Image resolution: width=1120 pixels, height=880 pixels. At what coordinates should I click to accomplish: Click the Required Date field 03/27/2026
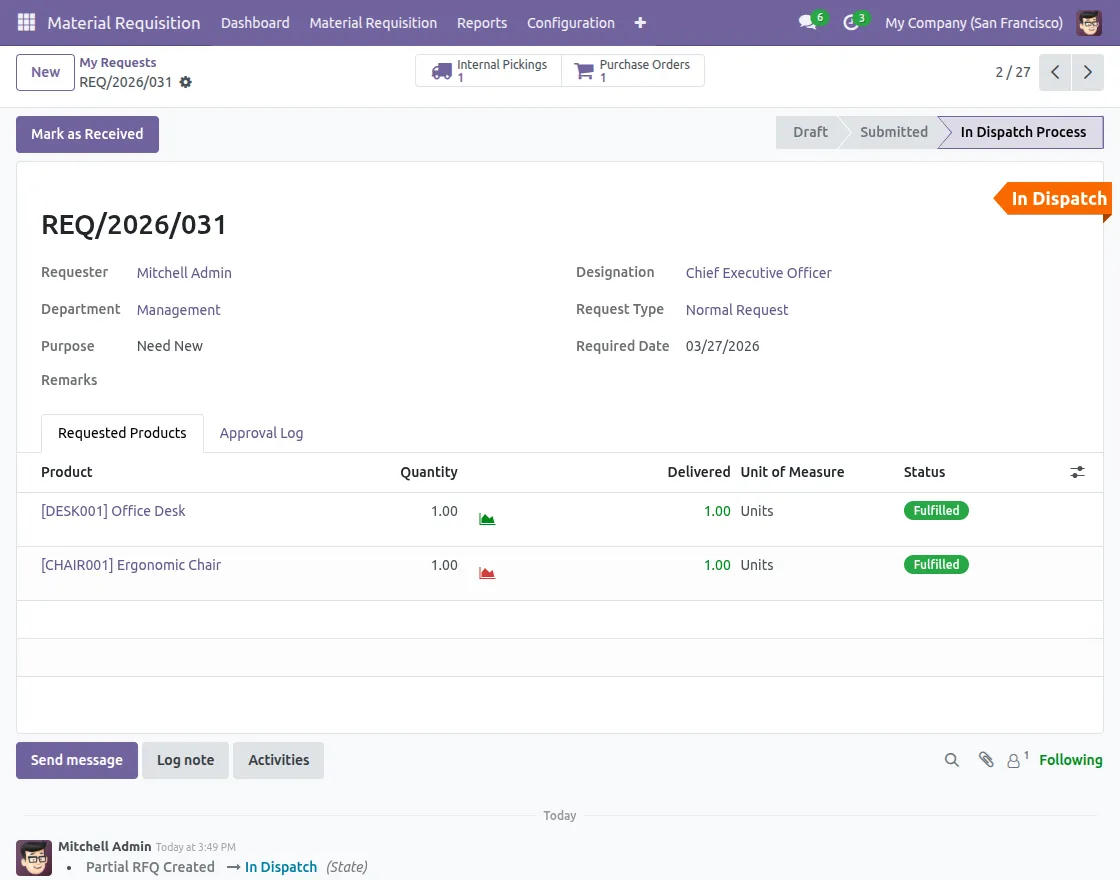pos(722,346)
